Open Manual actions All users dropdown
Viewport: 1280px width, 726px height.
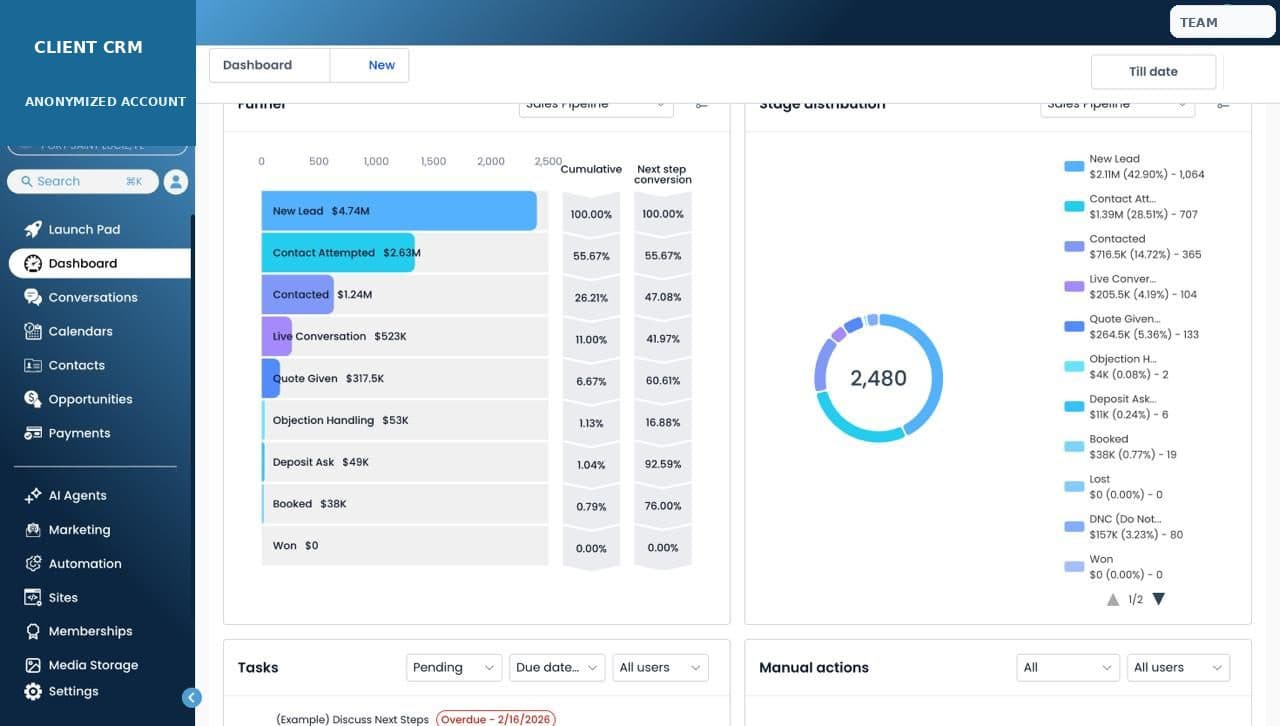[x=1178, y=667]
